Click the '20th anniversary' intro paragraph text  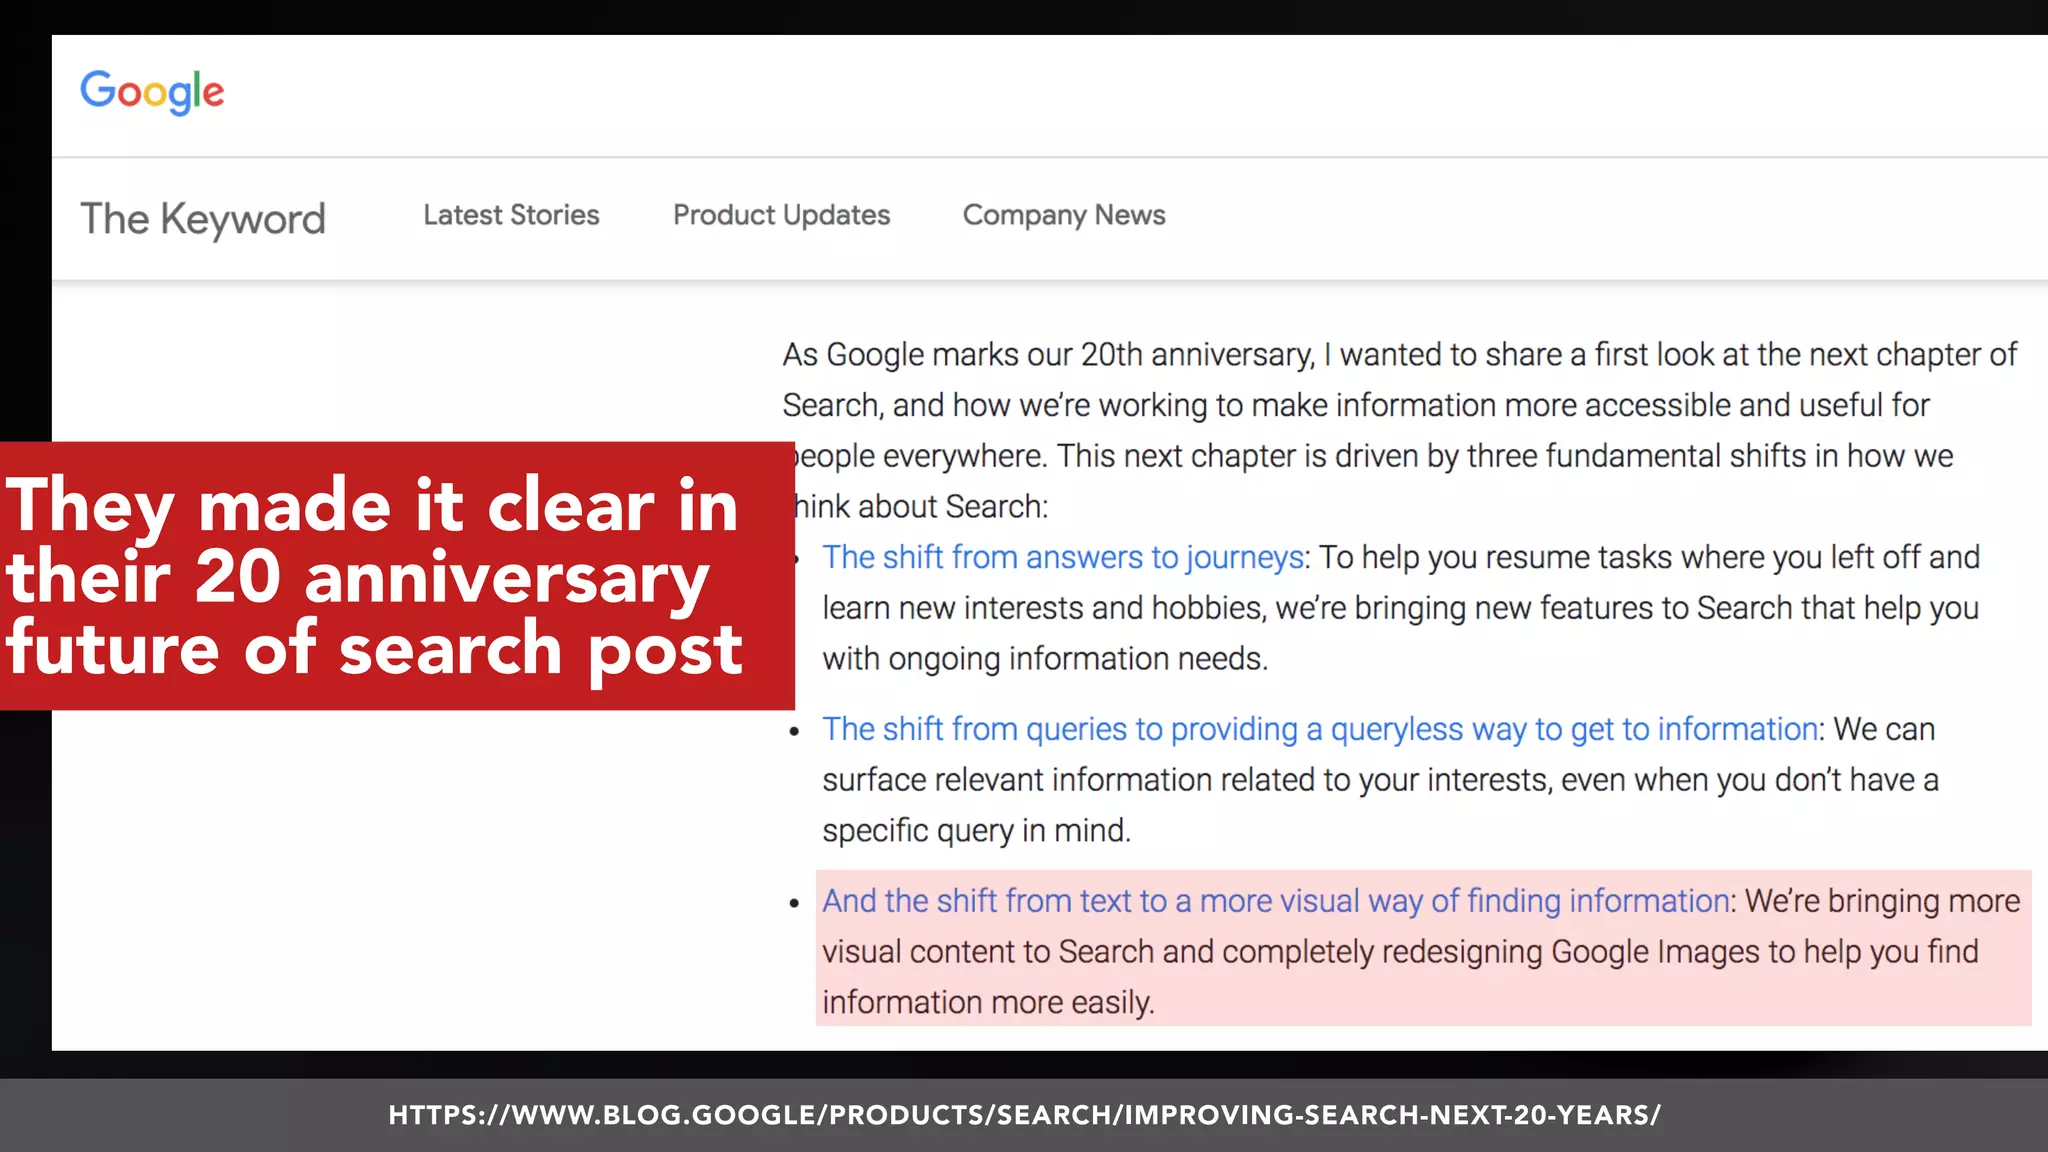(1400, 430)
